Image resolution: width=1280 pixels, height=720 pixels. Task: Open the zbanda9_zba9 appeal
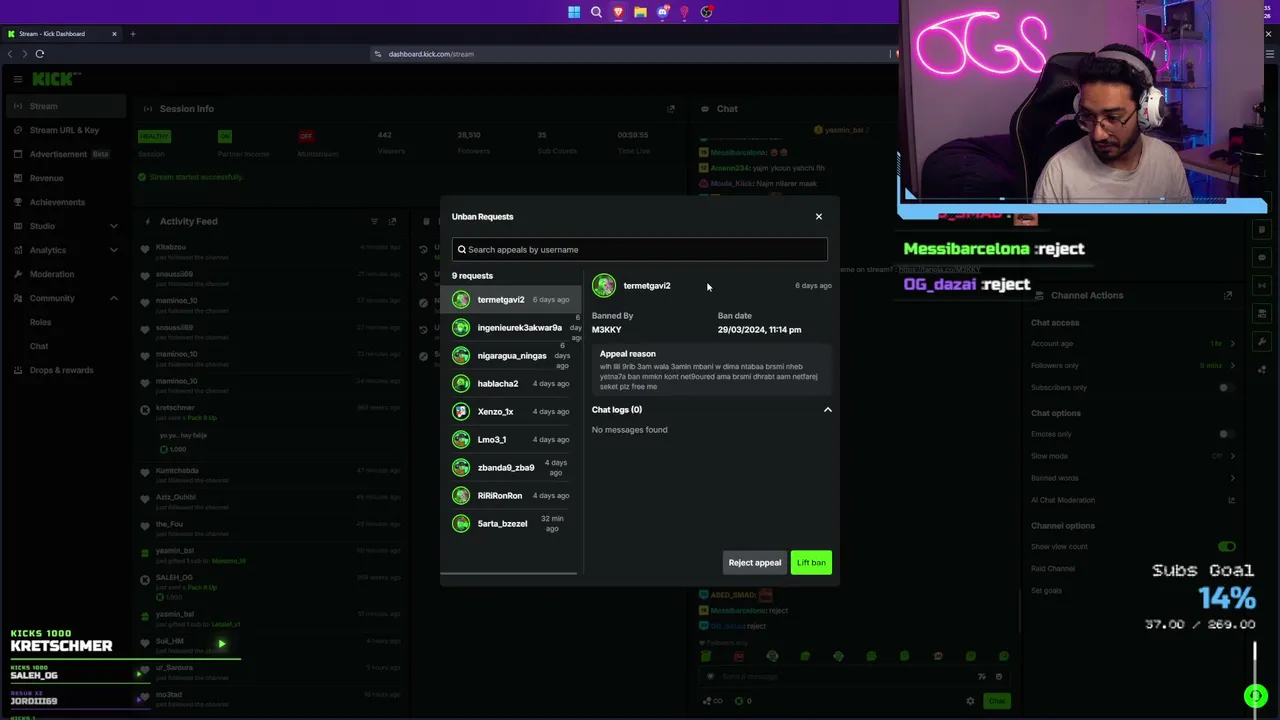(511, 468)
